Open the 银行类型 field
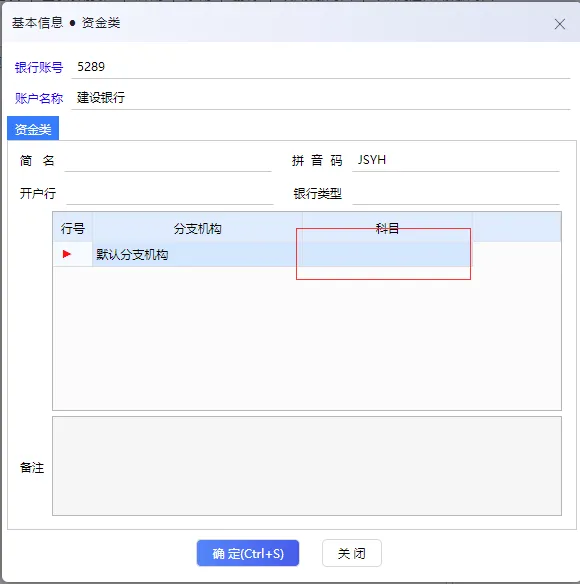This screenshot has width=580, height=584. [455, 194]
